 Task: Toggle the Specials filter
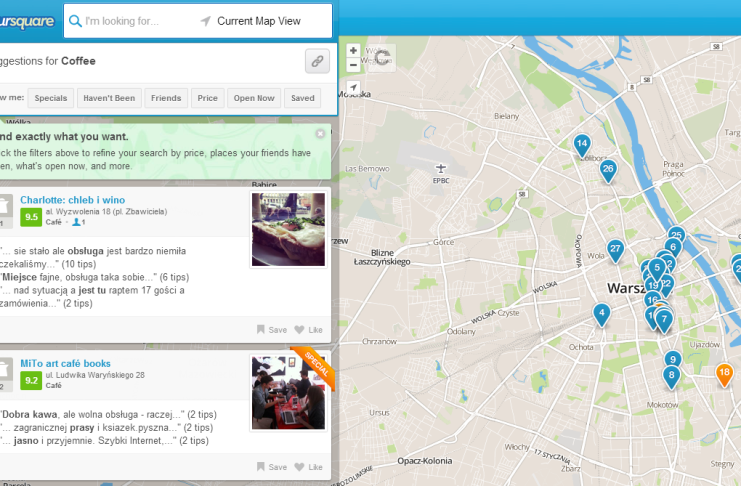tap(51, 98)
